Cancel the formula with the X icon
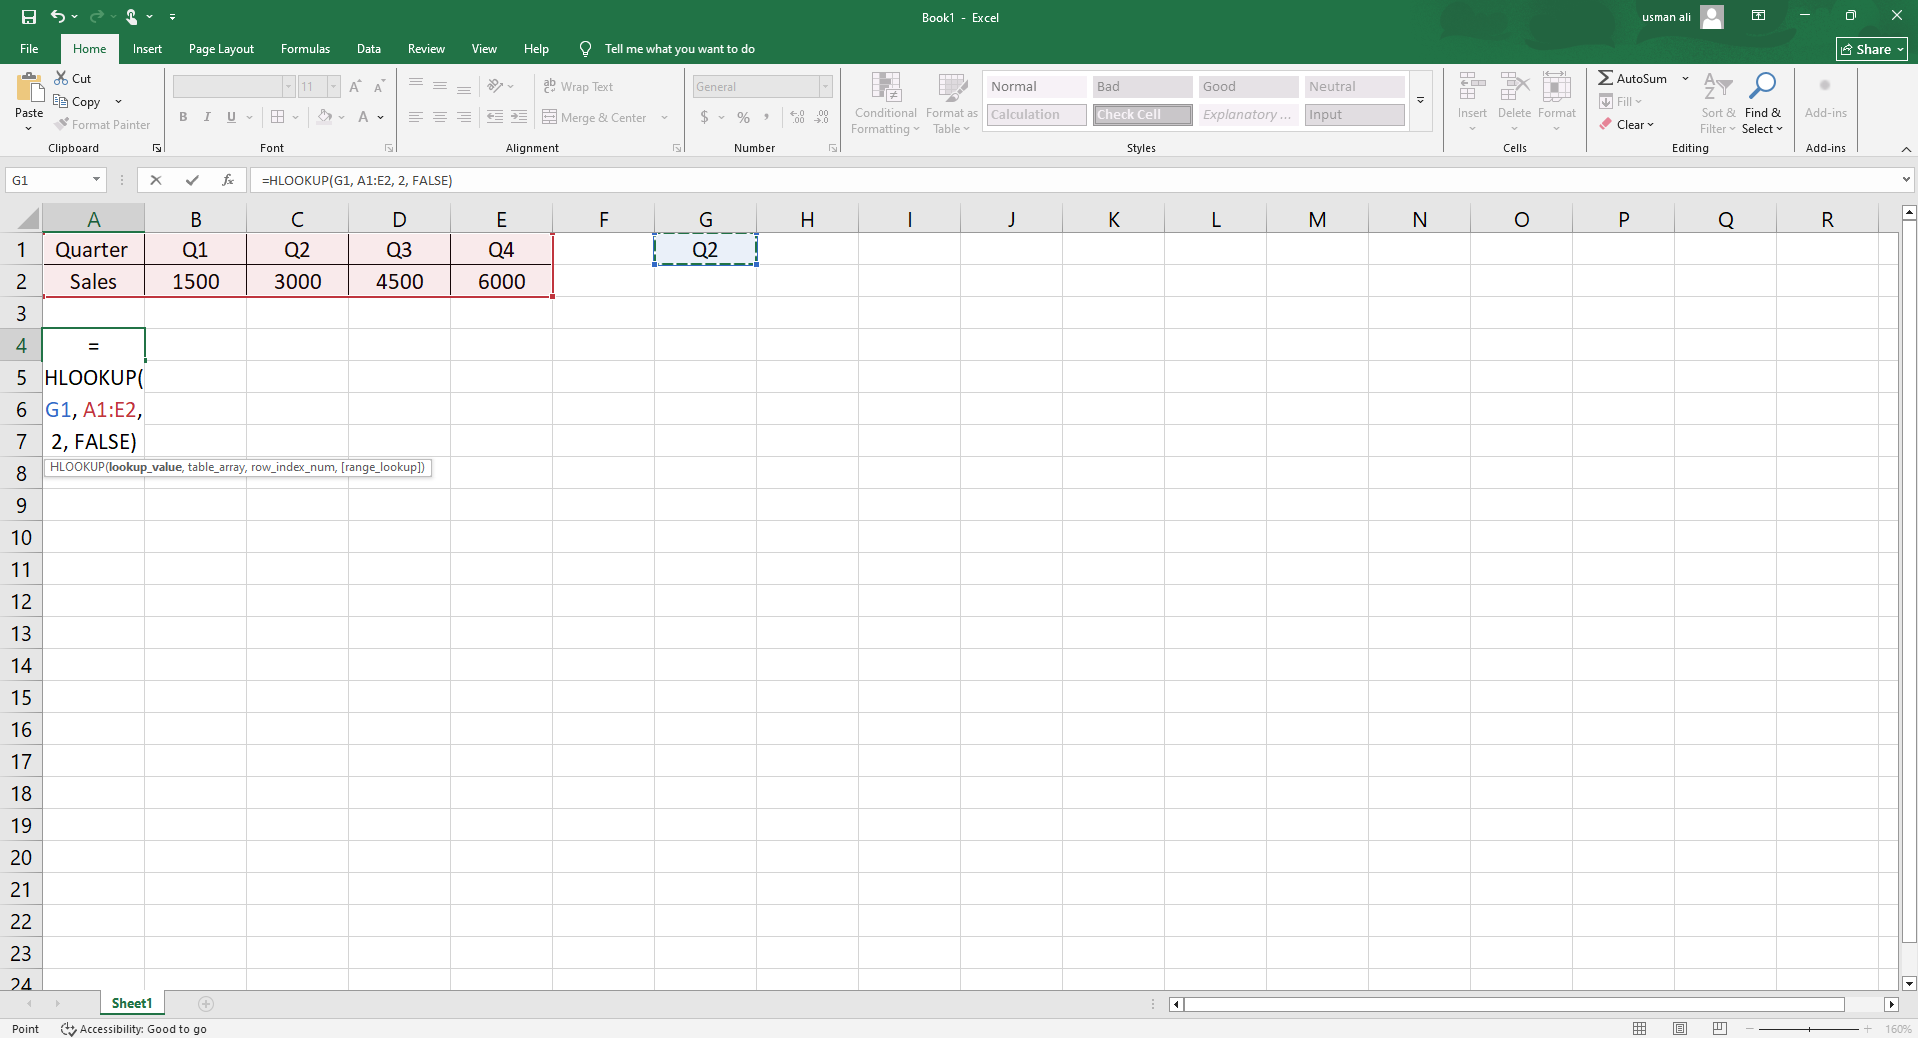The image size is (1918, 1038). click(156, 180)
